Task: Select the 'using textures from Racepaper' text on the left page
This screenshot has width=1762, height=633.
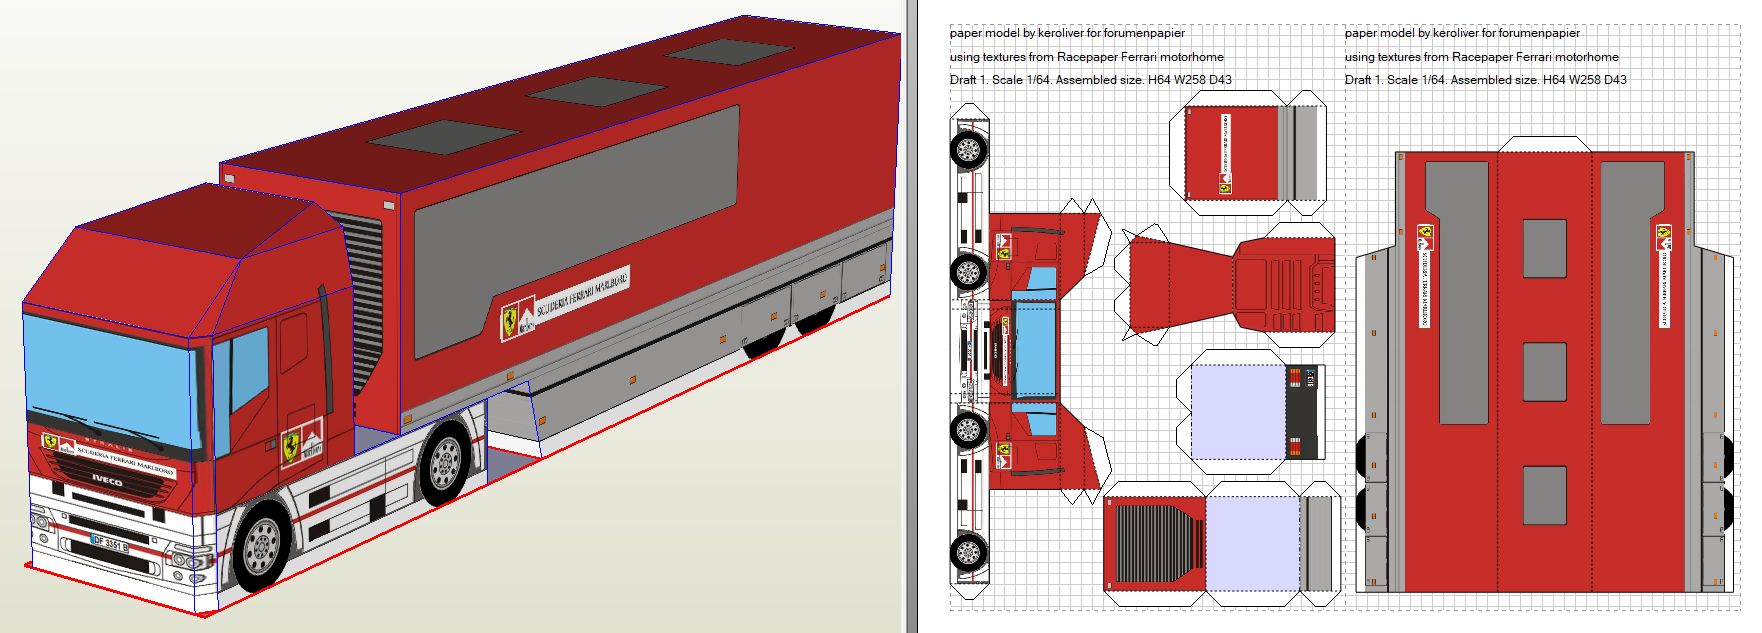Action: pos(1086,57)
